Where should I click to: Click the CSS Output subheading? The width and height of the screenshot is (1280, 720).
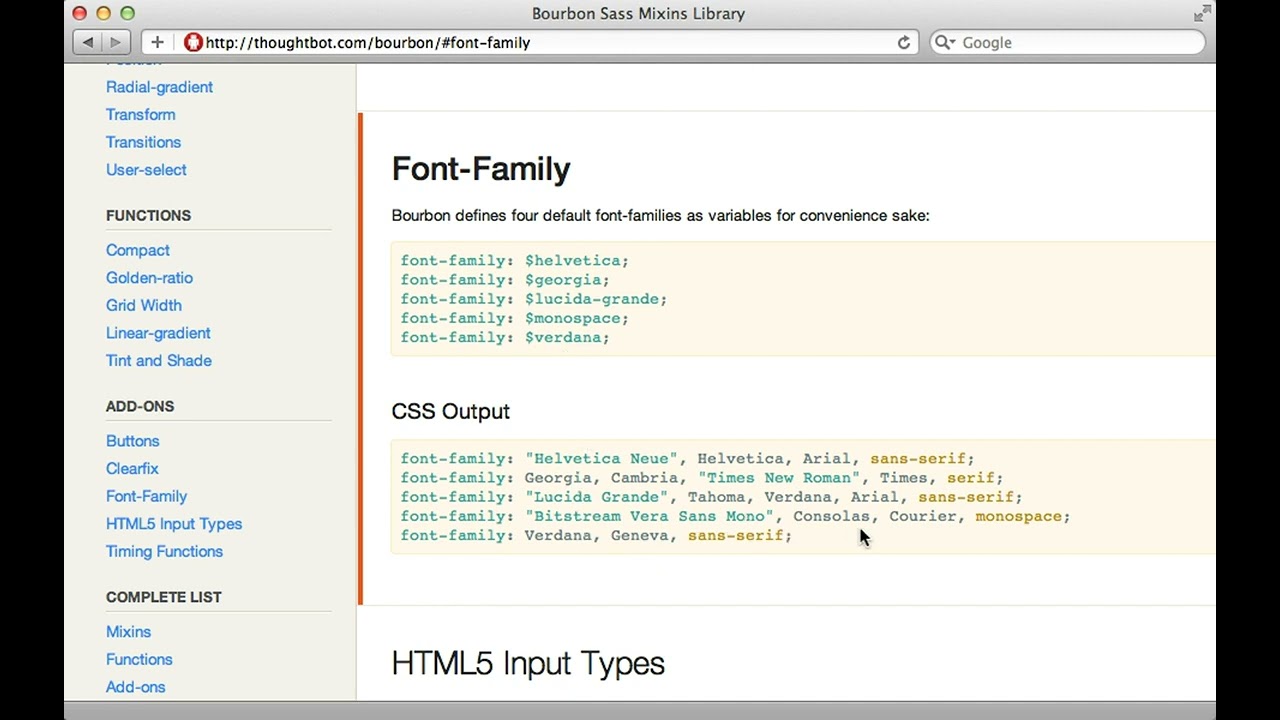[x=451, y=411]
